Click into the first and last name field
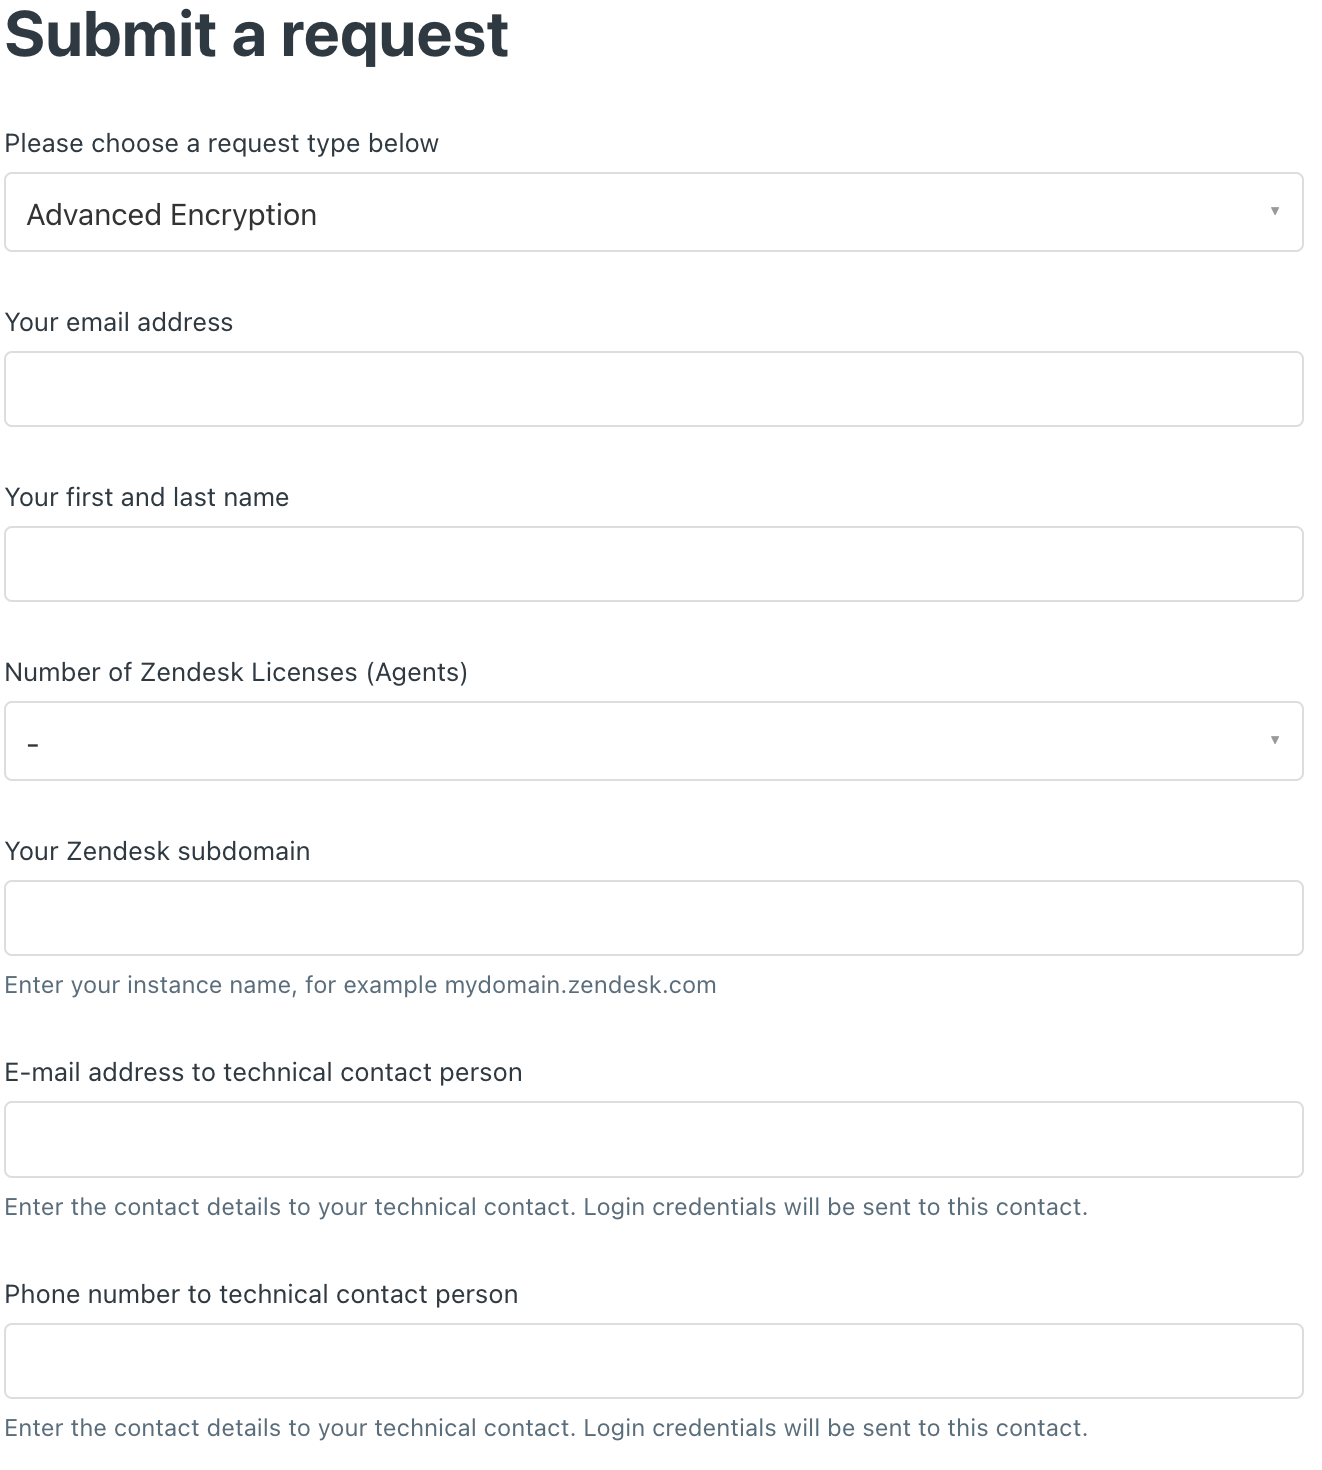 click(654, 564)
